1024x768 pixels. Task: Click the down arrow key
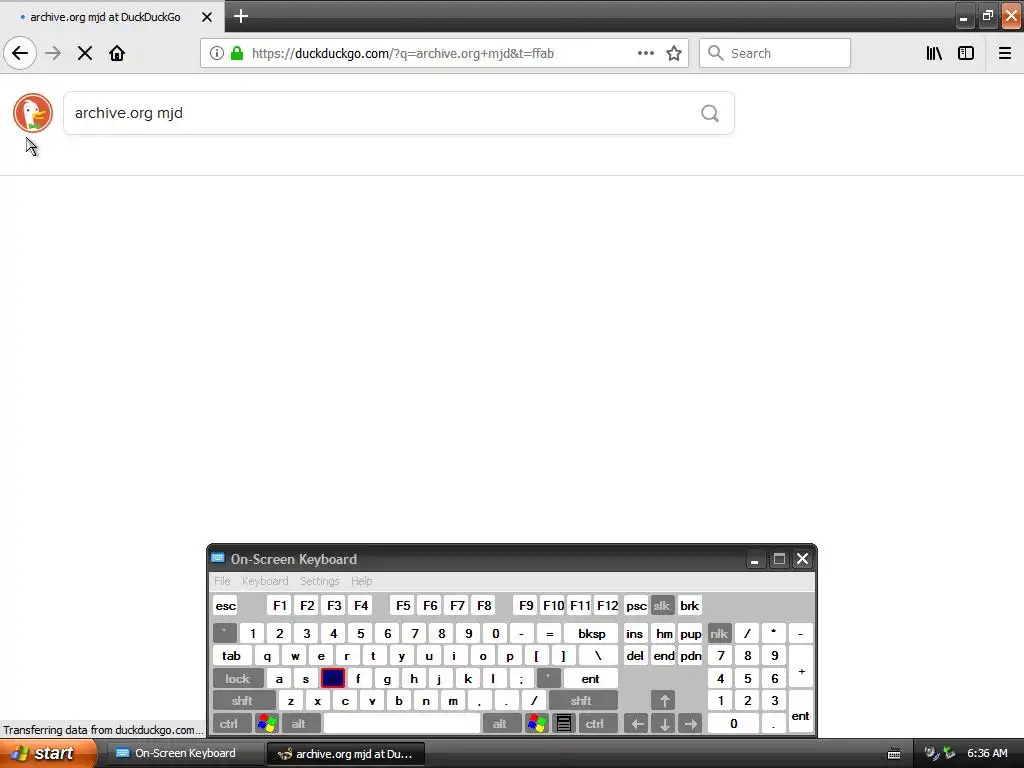pos(664,724)
